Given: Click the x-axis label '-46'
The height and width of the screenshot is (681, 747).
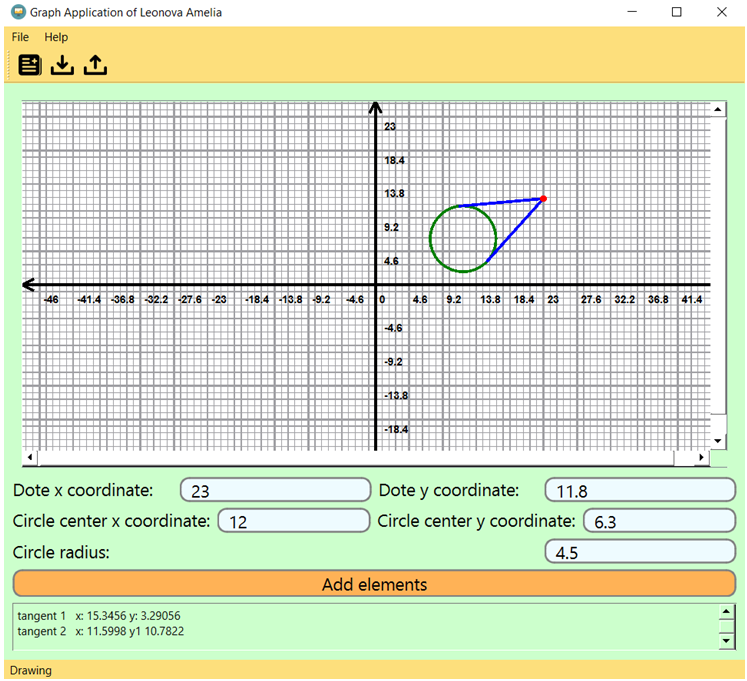Looking at the screenshot, I should [x=50, y=300].
